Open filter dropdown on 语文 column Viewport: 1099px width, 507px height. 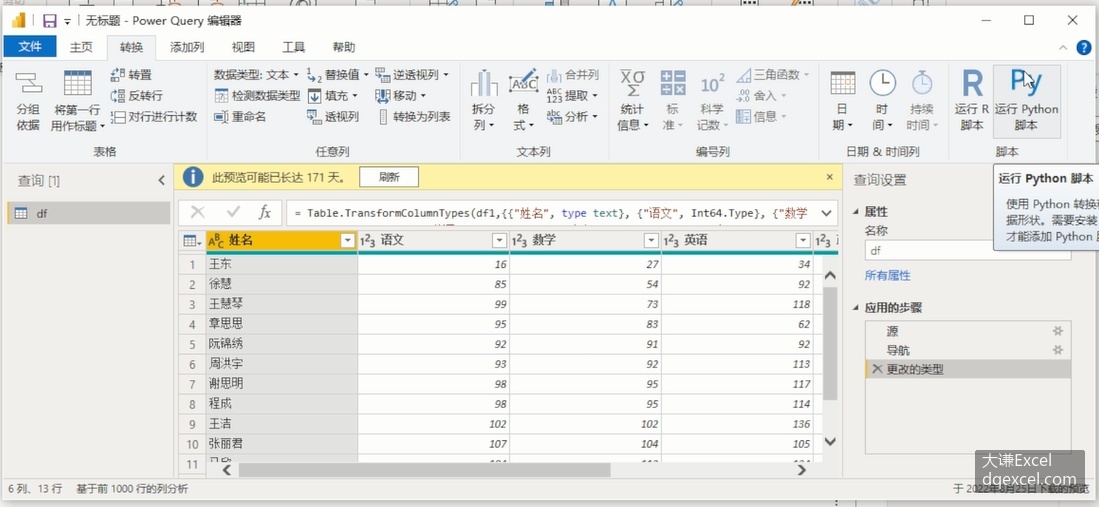(499, 241)
